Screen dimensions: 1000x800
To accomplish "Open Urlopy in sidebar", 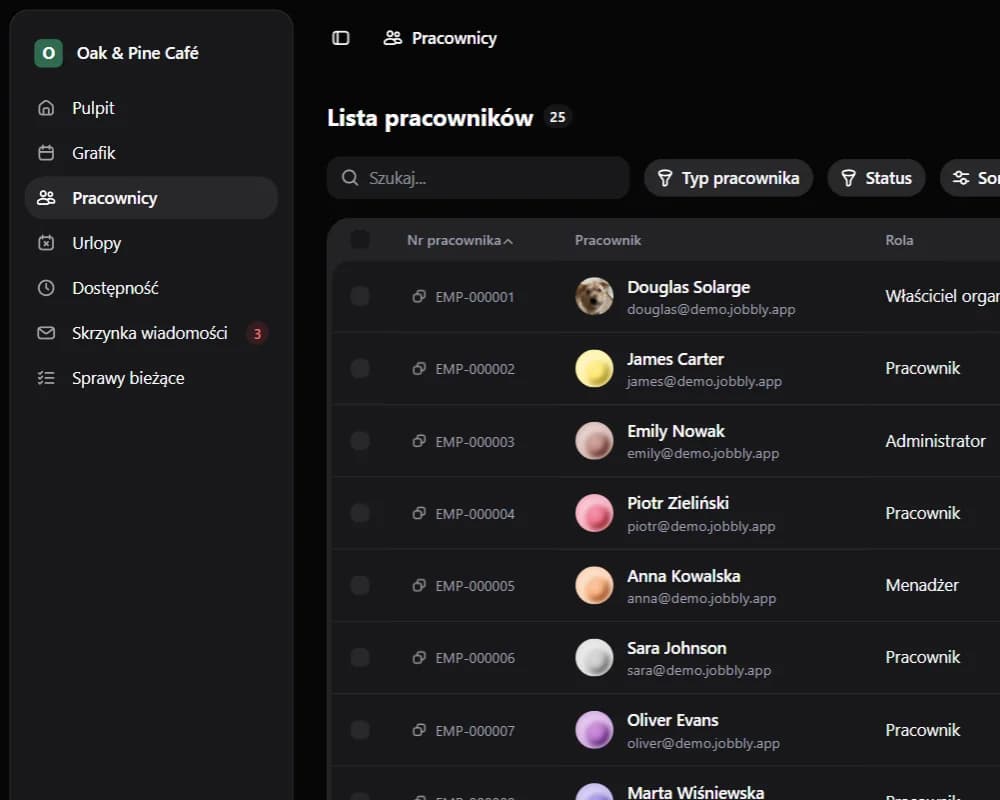I will coord(151,243).
